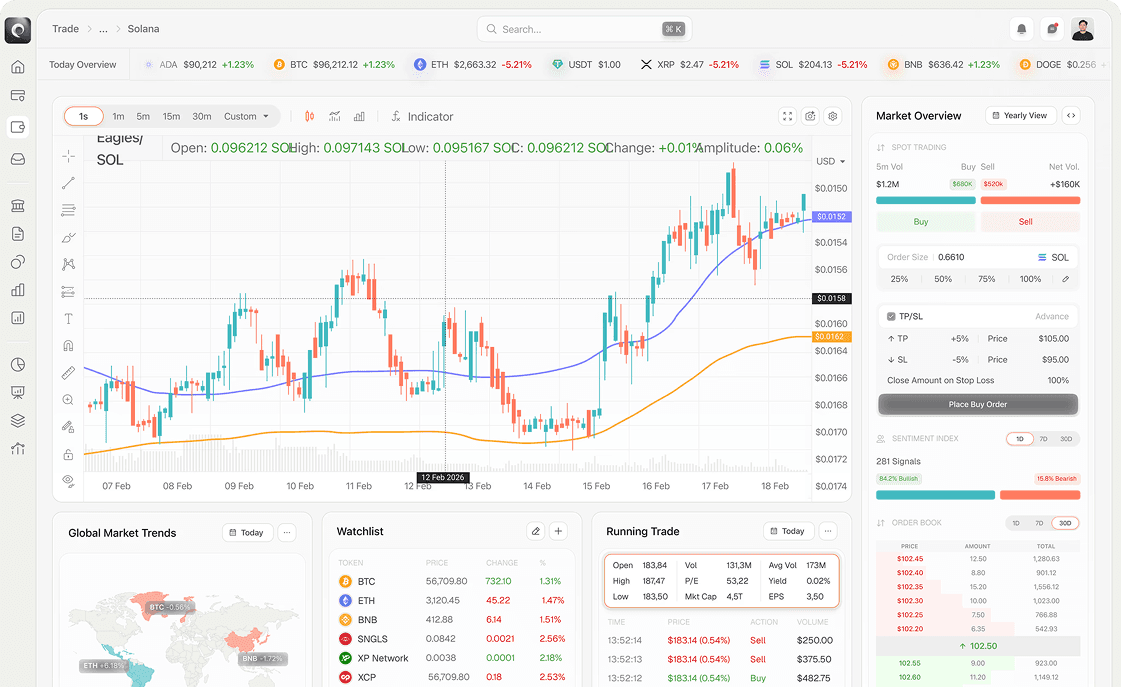Viewport: 1121px width, 687px height.
Task: Select the 1m timeframe tab
Action: [119, 117]
